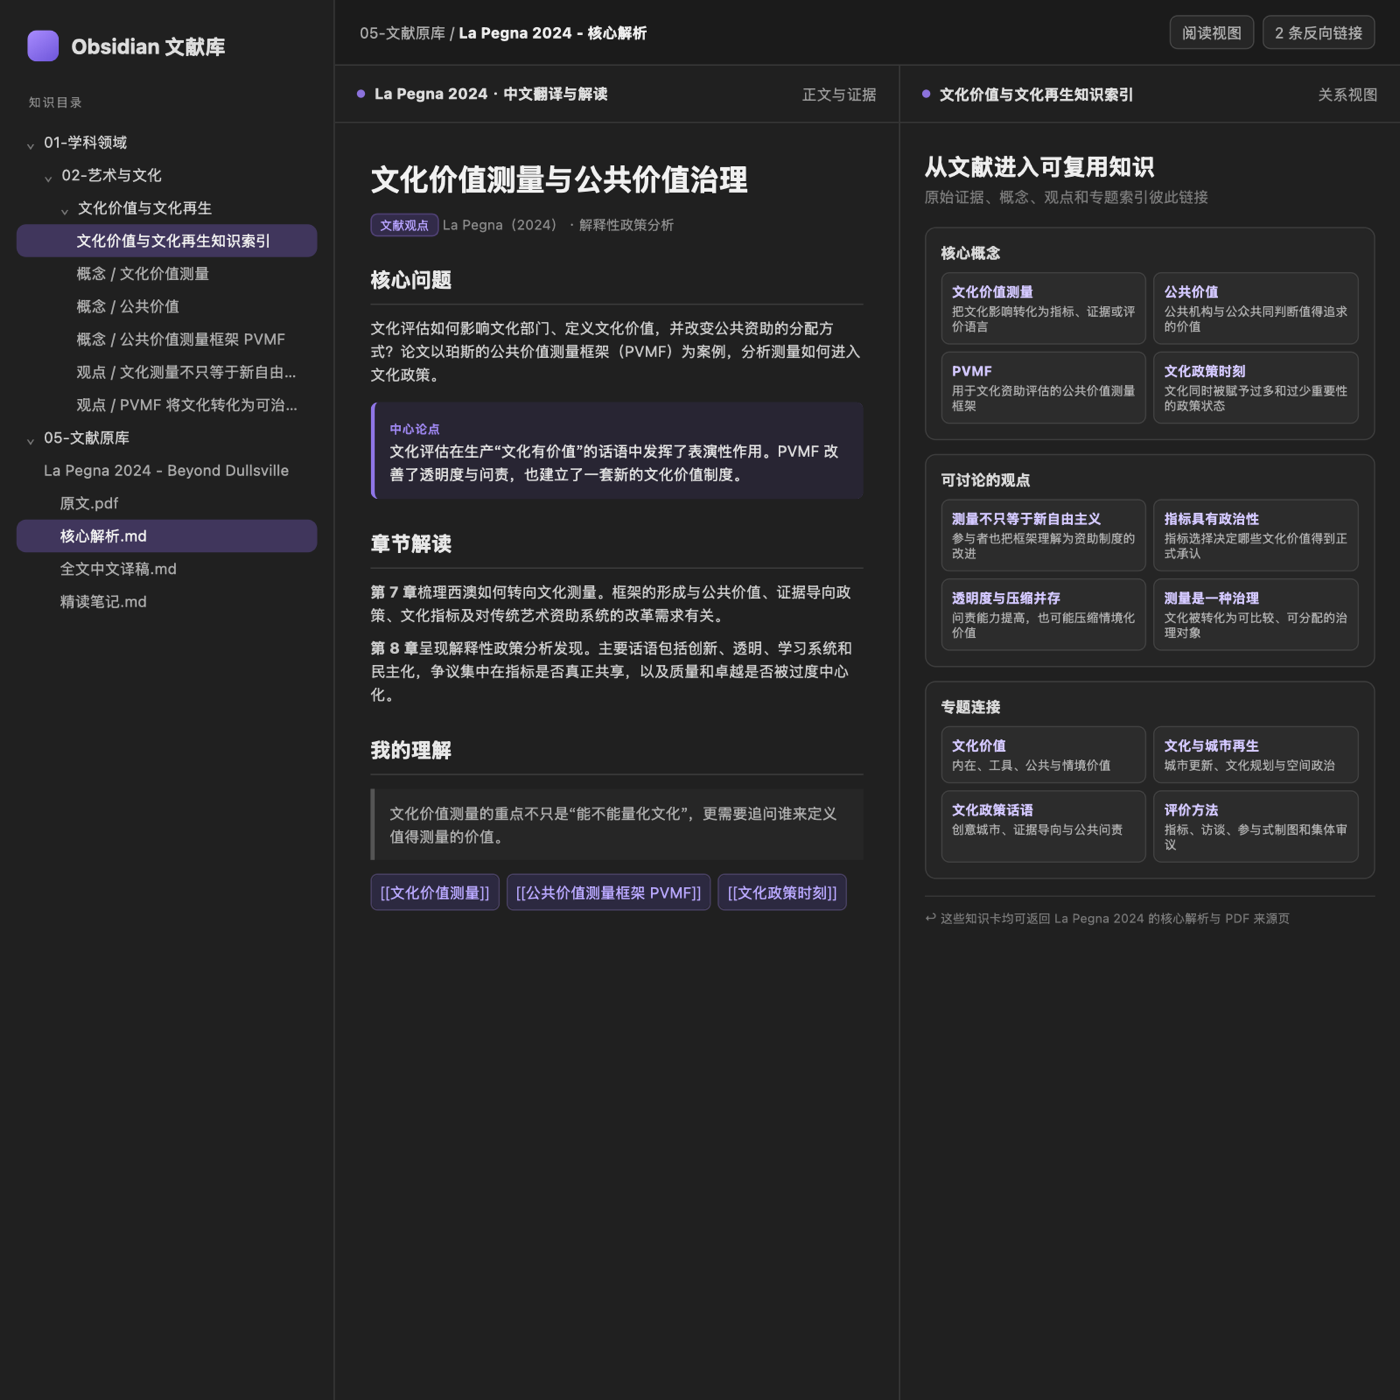Image resolution: width=1400 pixels, height=1400 pixels.
Task: Collapse the 01-学科领域 folder chevron
Action: point(30,144)
